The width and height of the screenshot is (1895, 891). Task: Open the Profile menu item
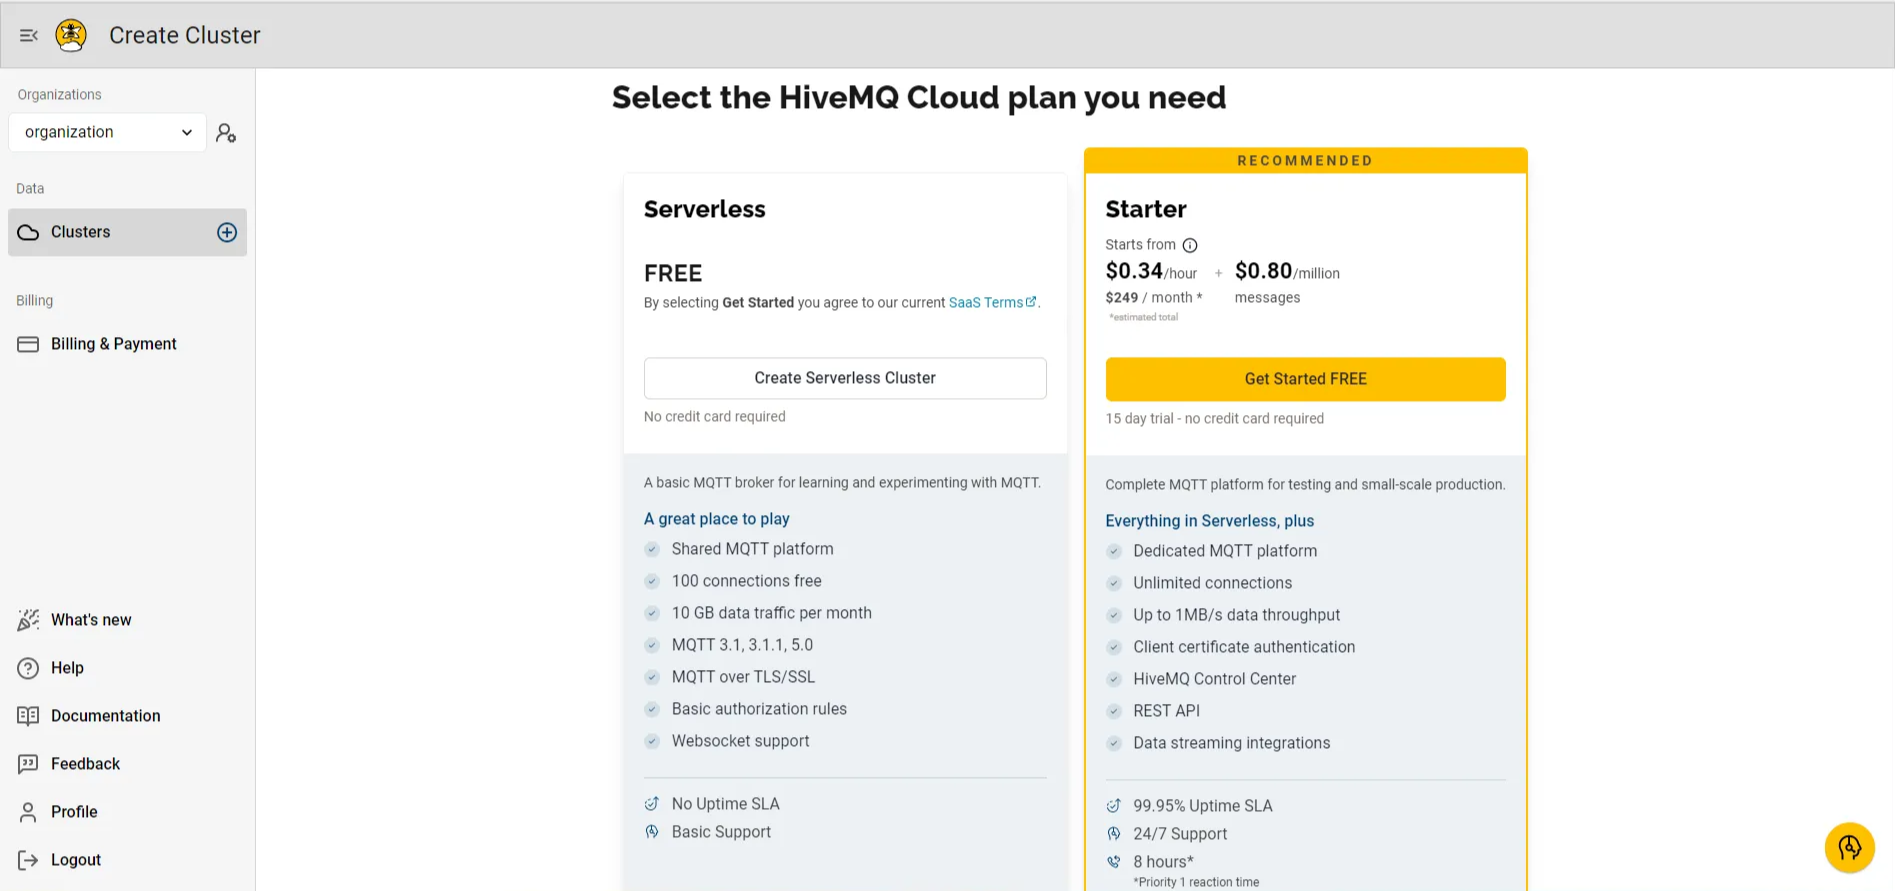pyautogui.click(x=127, y=812)
